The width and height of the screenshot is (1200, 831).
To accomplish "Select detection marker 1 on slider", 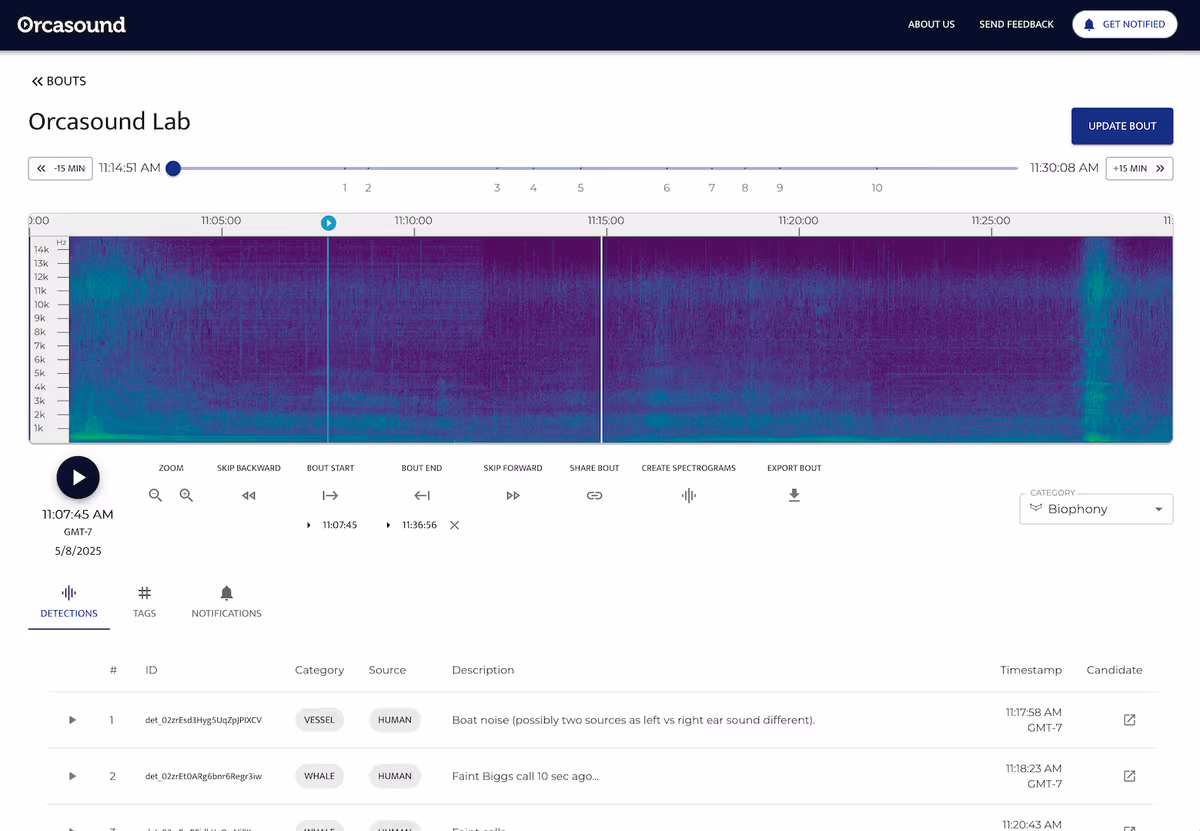I will (x=345, y=187).
